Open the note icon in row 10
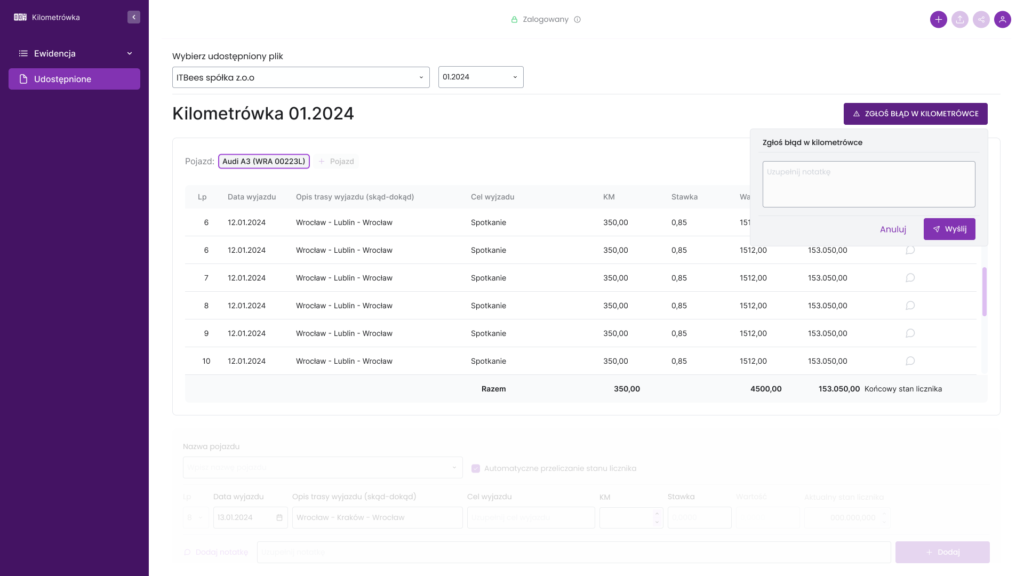This screenshot has height=576, width=1024. pos(910,361)
